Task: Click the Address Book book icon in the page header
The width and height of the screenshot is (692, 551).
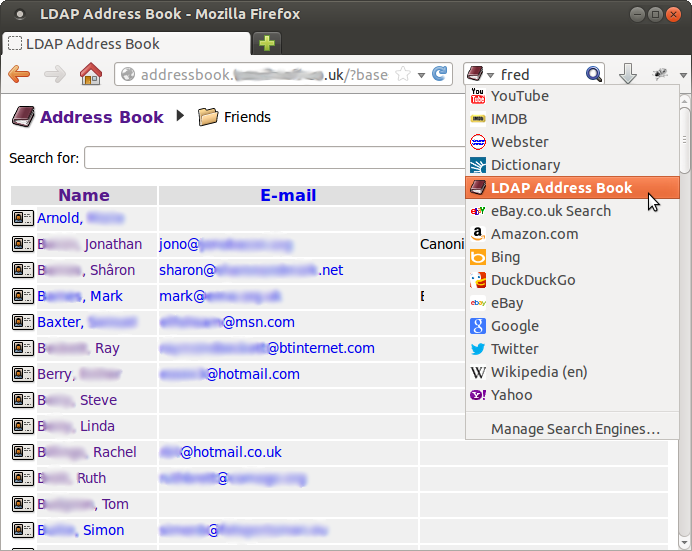Action: pos(23,116)
